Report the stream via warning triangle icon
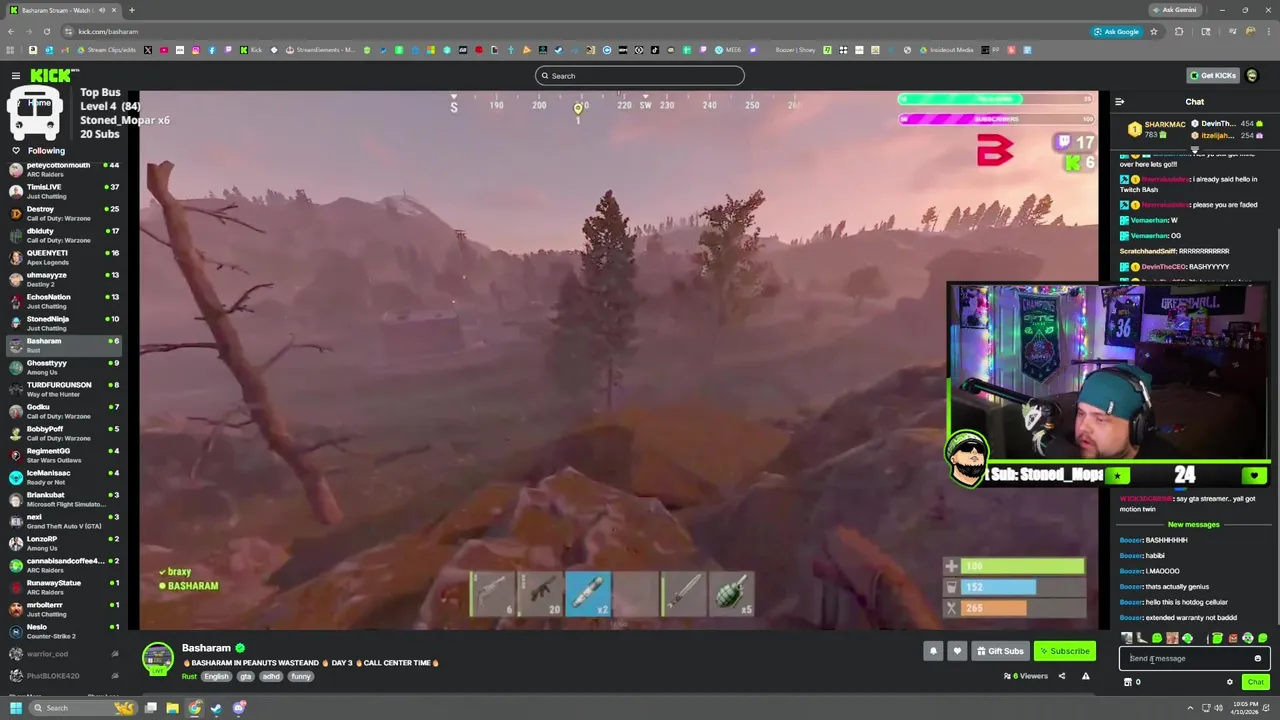Image resolution: width=1280 pixels, height=720 pixels. [x=1086, y=676]
